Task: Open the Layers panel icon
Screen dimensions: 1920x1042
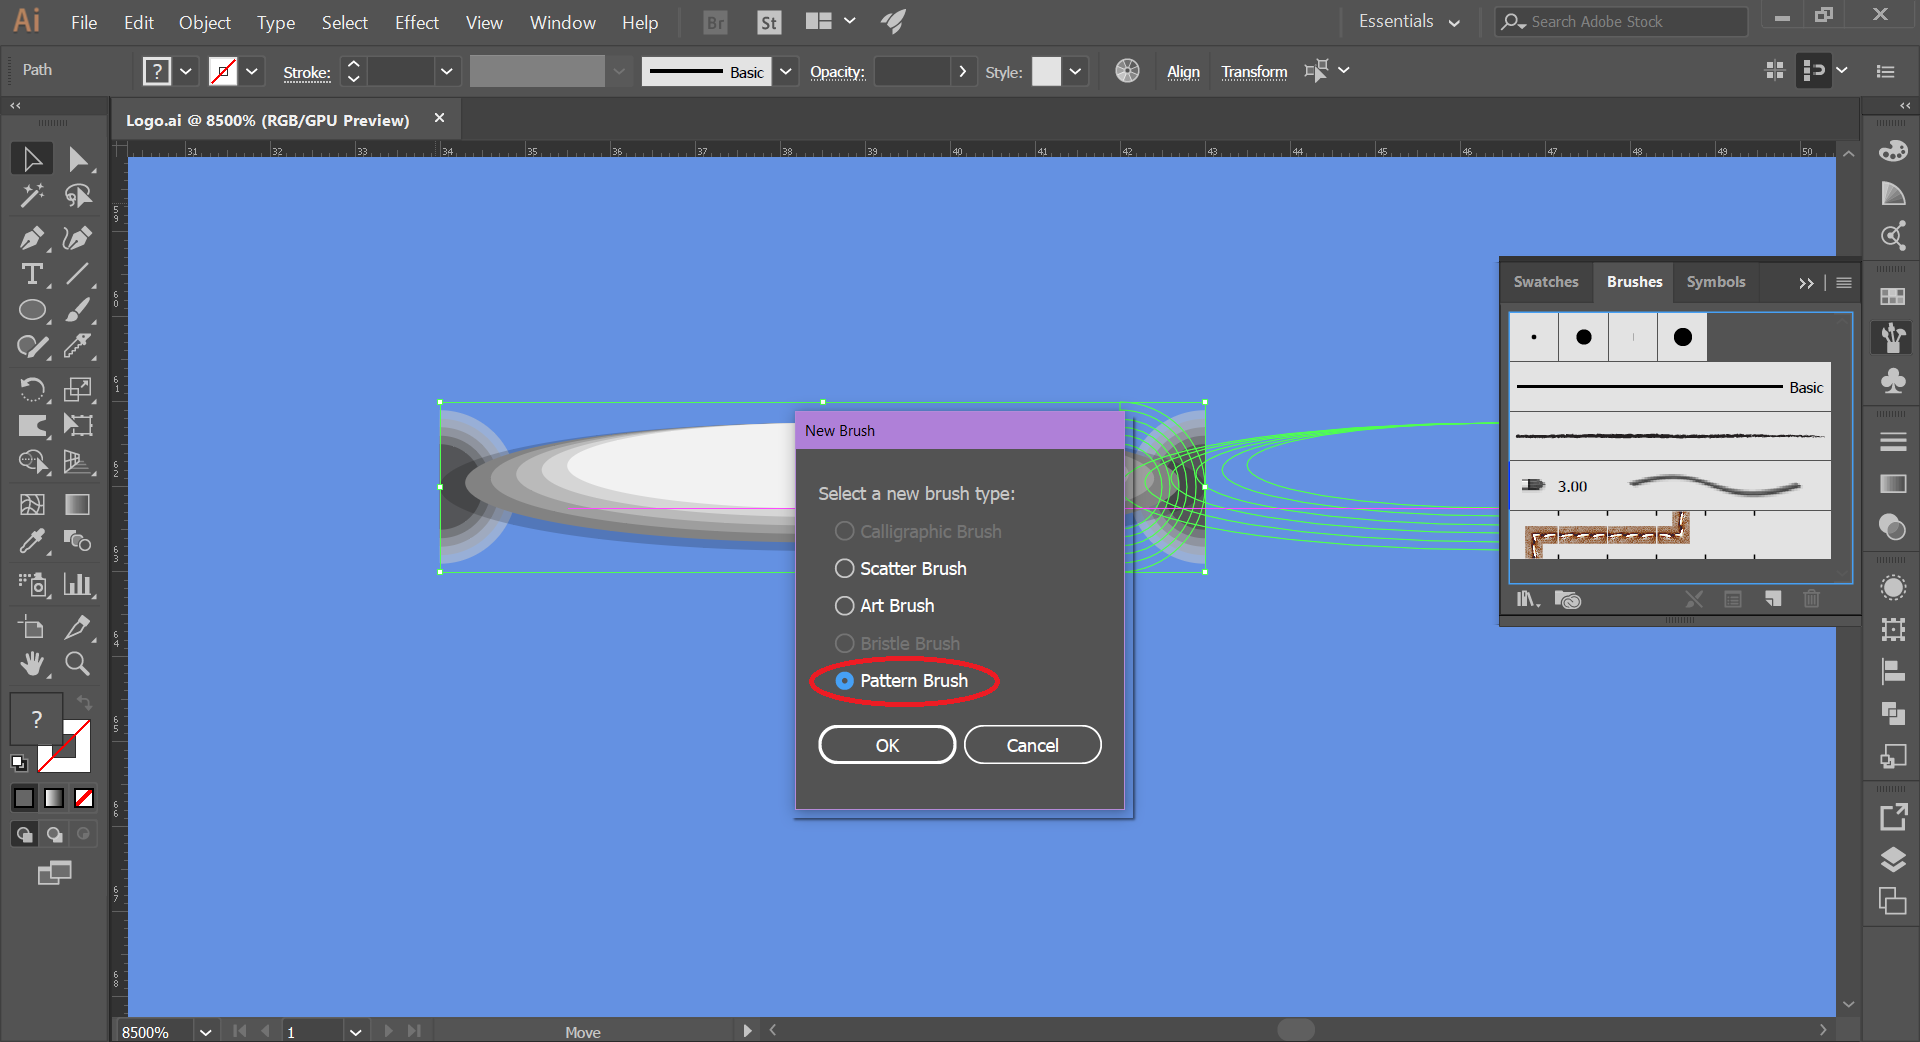Action: click(1893, 859)
